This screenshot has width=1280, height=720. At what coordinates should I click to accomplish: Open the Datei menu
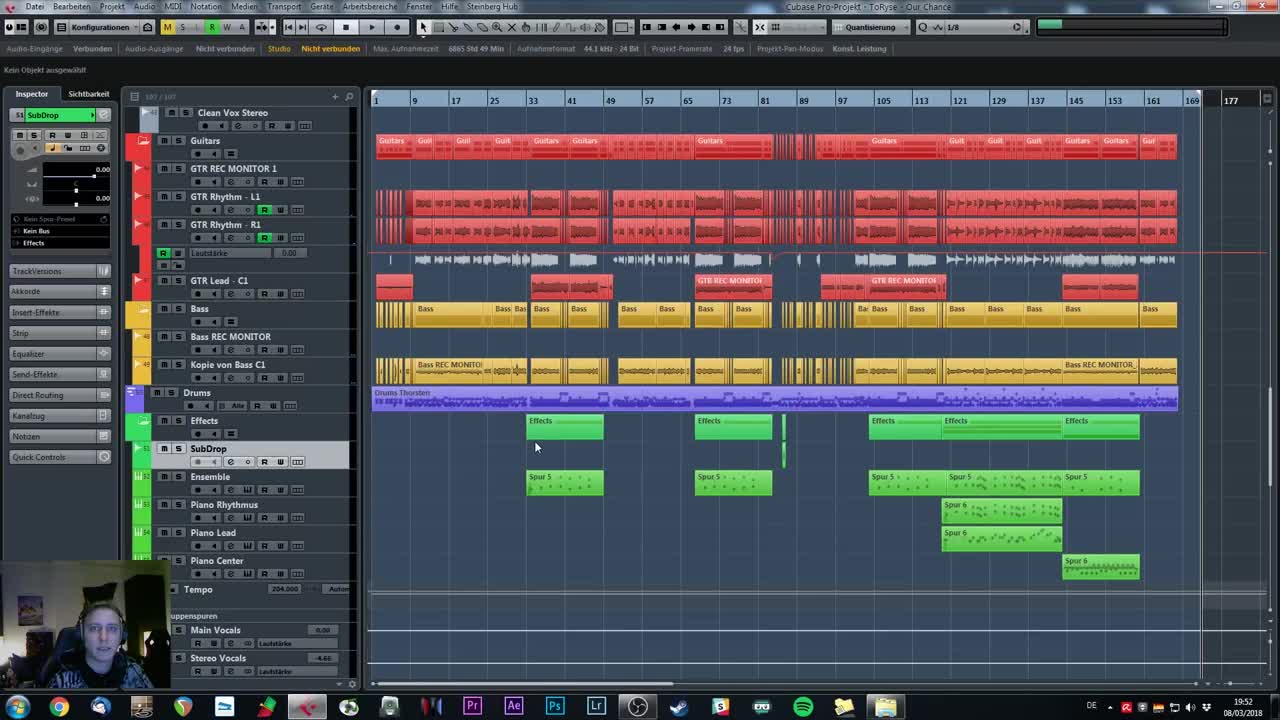coord(34,6)
